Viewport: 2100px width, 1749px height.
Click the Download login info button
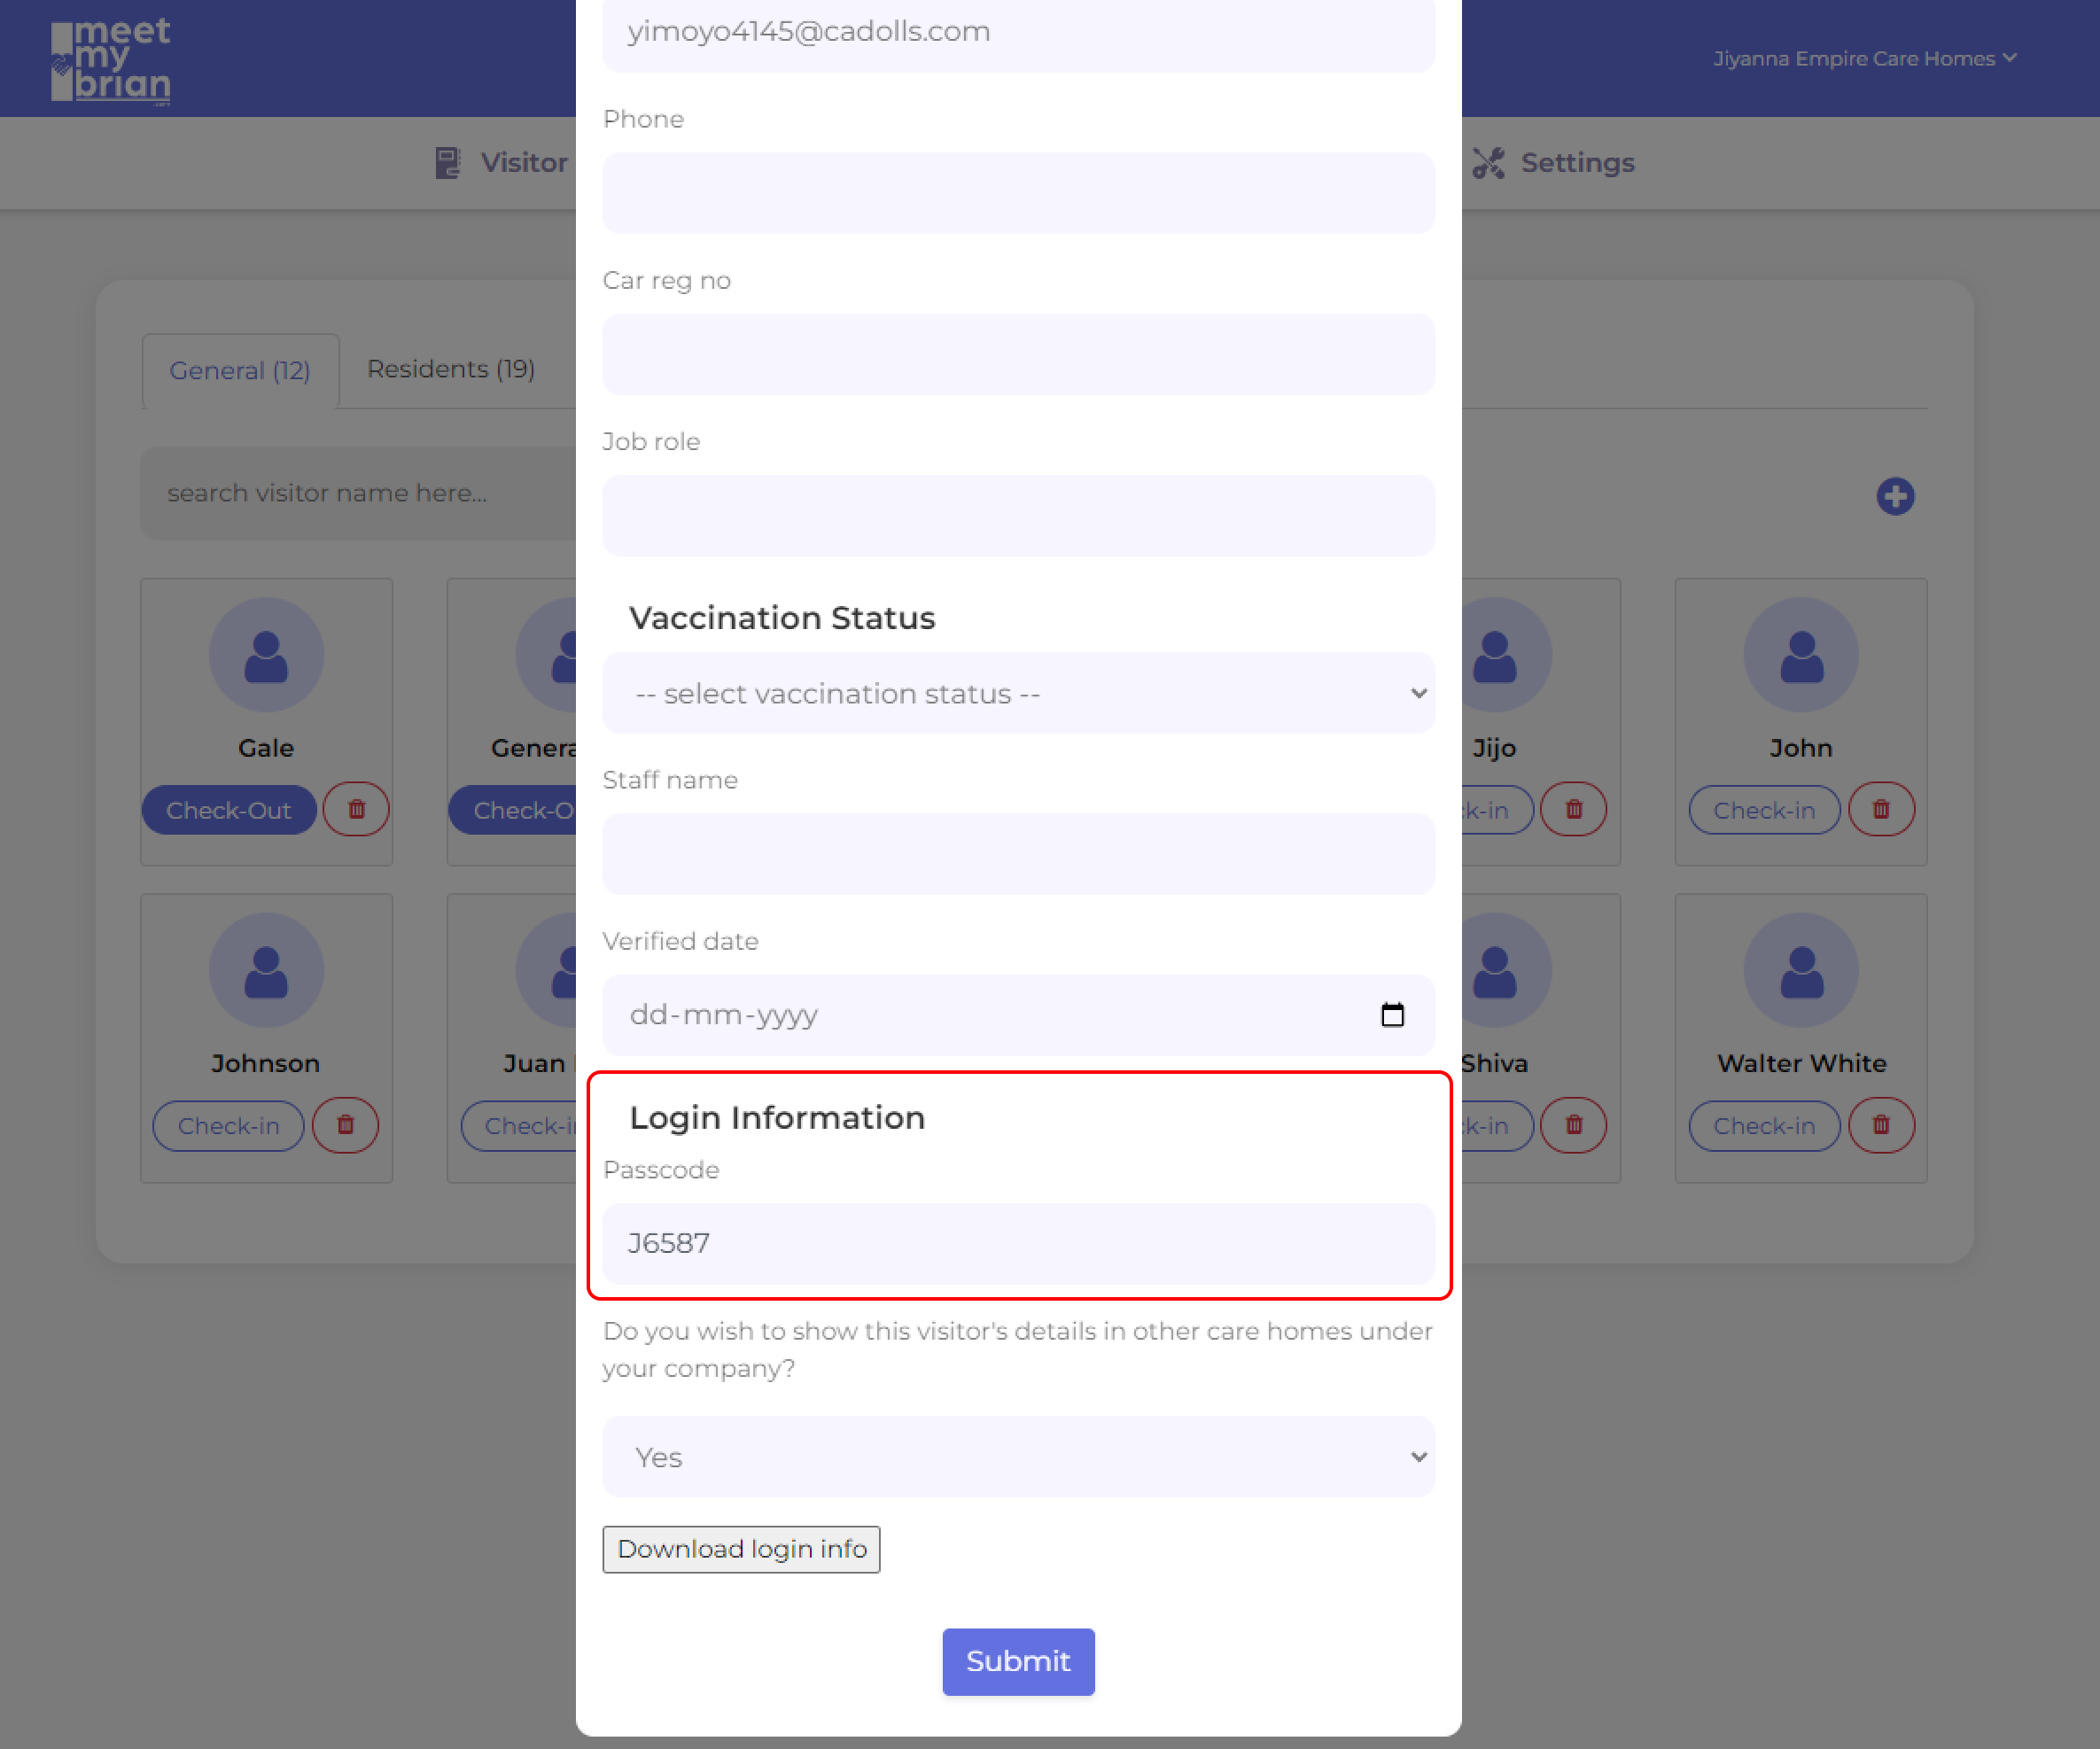(x=741, y=1549)
